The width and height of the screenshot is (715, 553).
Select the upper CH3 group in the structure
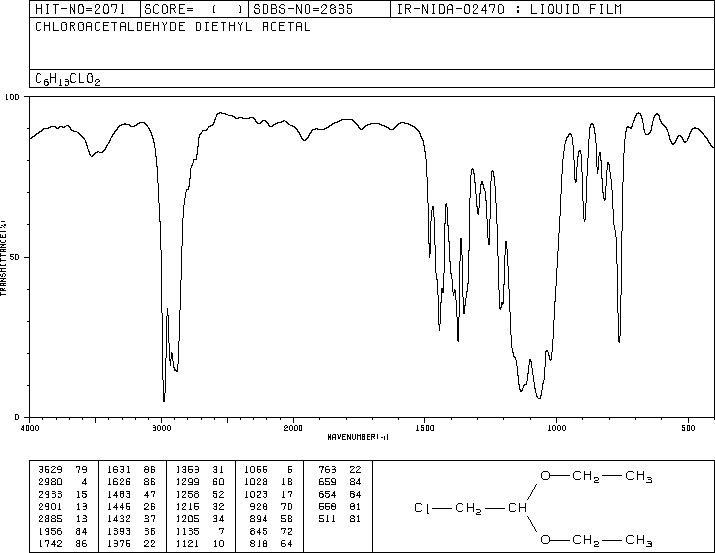[638, 477]
